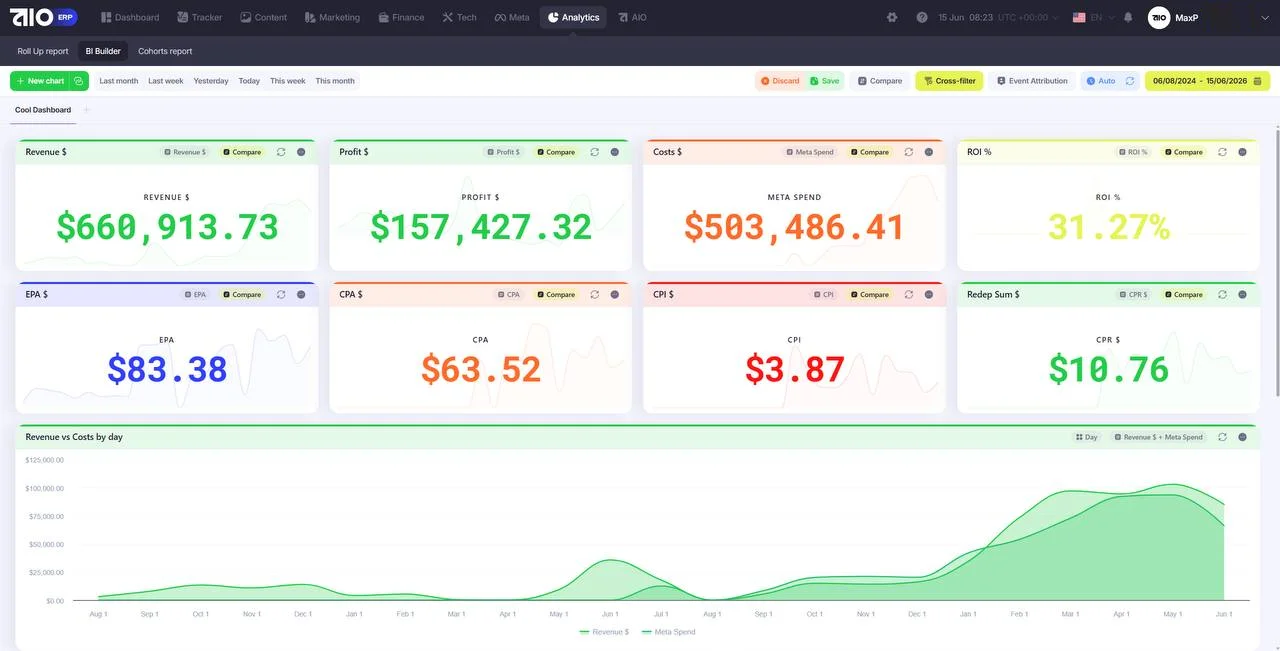Image resolution: width=1280 pixels, height=651 pixels.
Task: Refresh the Costs $ card
Action: pos(909,152)
